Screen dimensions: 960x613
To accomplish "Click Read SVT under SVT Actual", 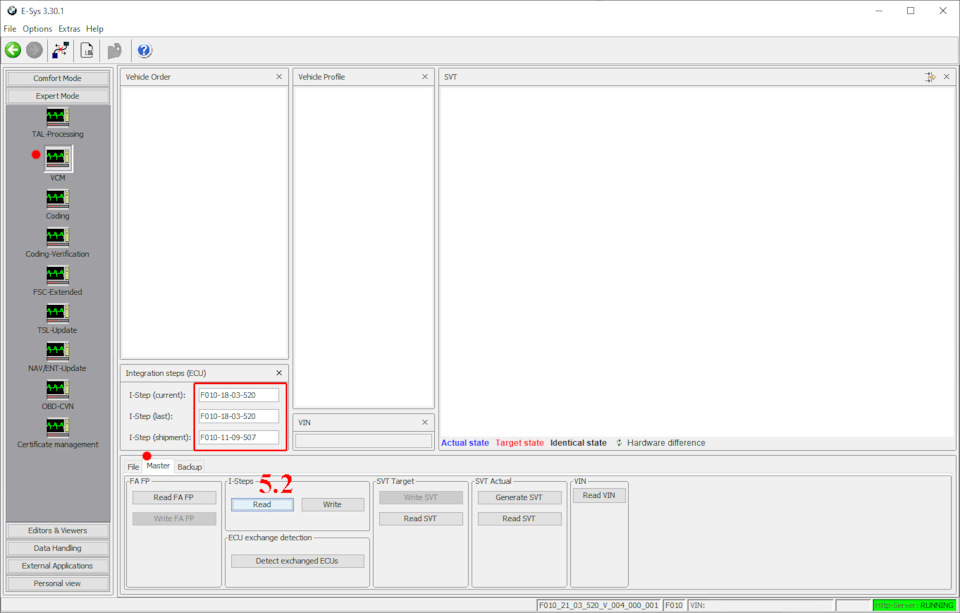I will tap(519, 518).
